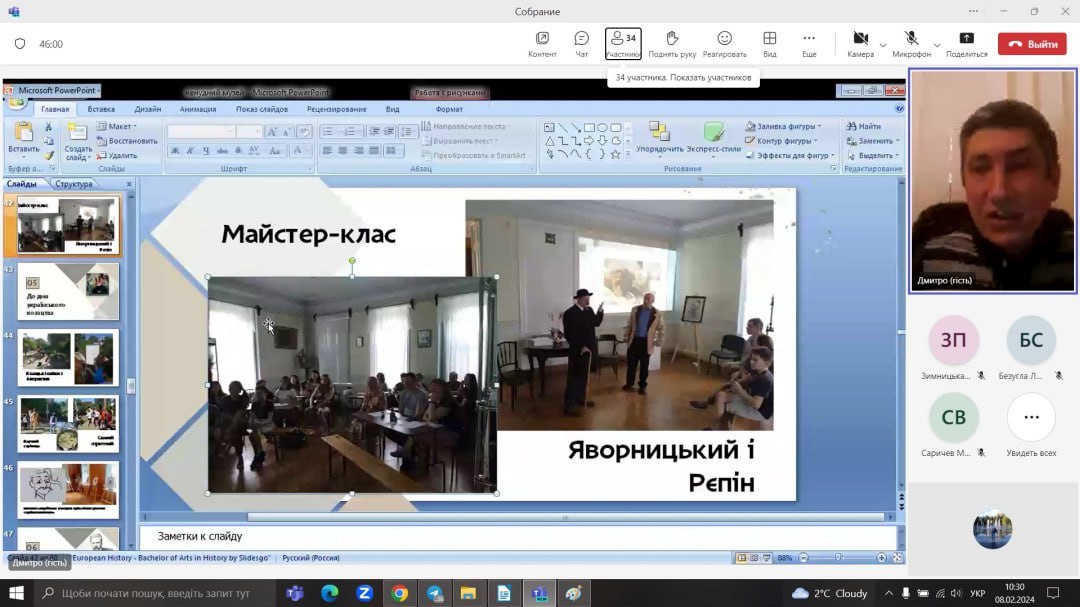This screenshot has width=1080, height=607.
Task: Show the Участники list
Action: [x=623, y=44]
